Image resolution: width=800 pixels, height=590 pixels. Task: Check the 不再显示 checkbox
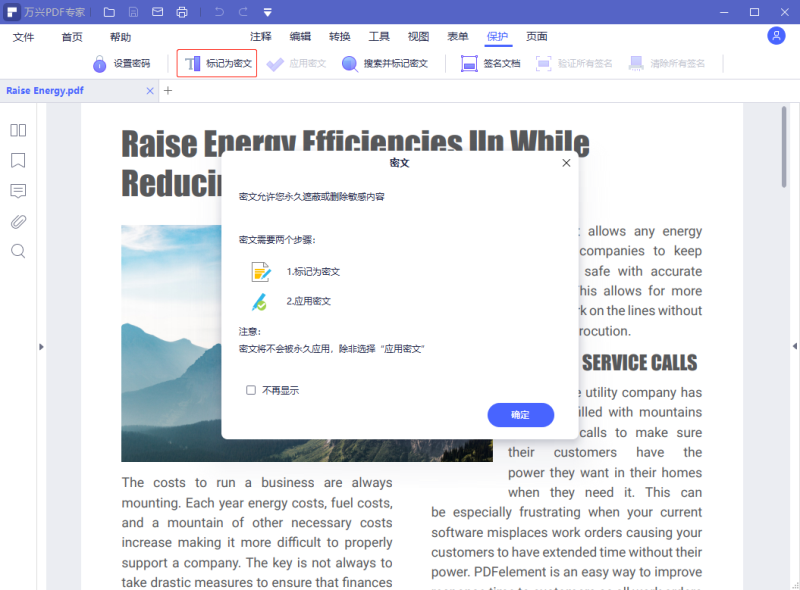pos(251,390)
